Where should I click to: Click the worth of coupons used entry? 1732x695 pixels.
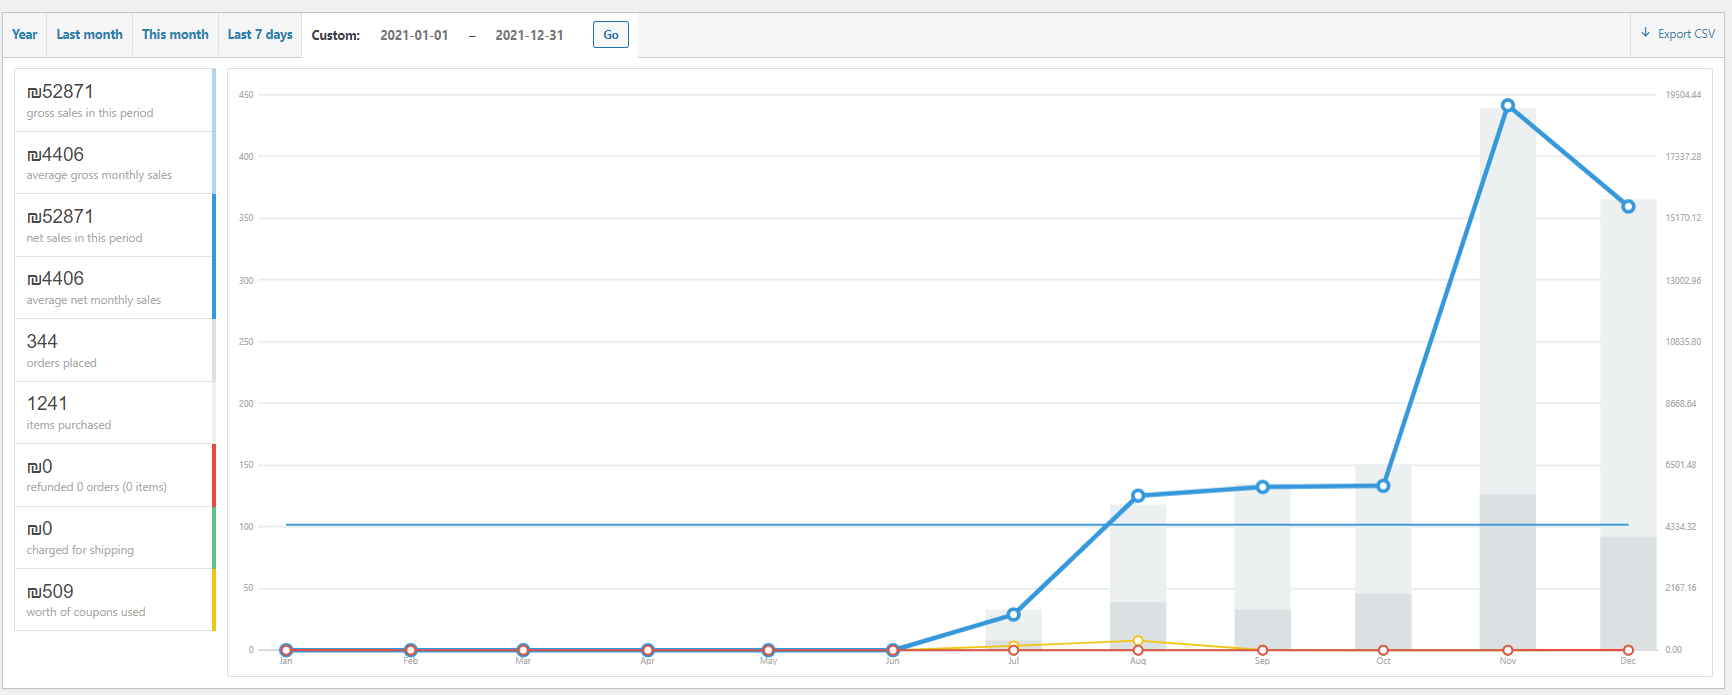pos(115,600)
